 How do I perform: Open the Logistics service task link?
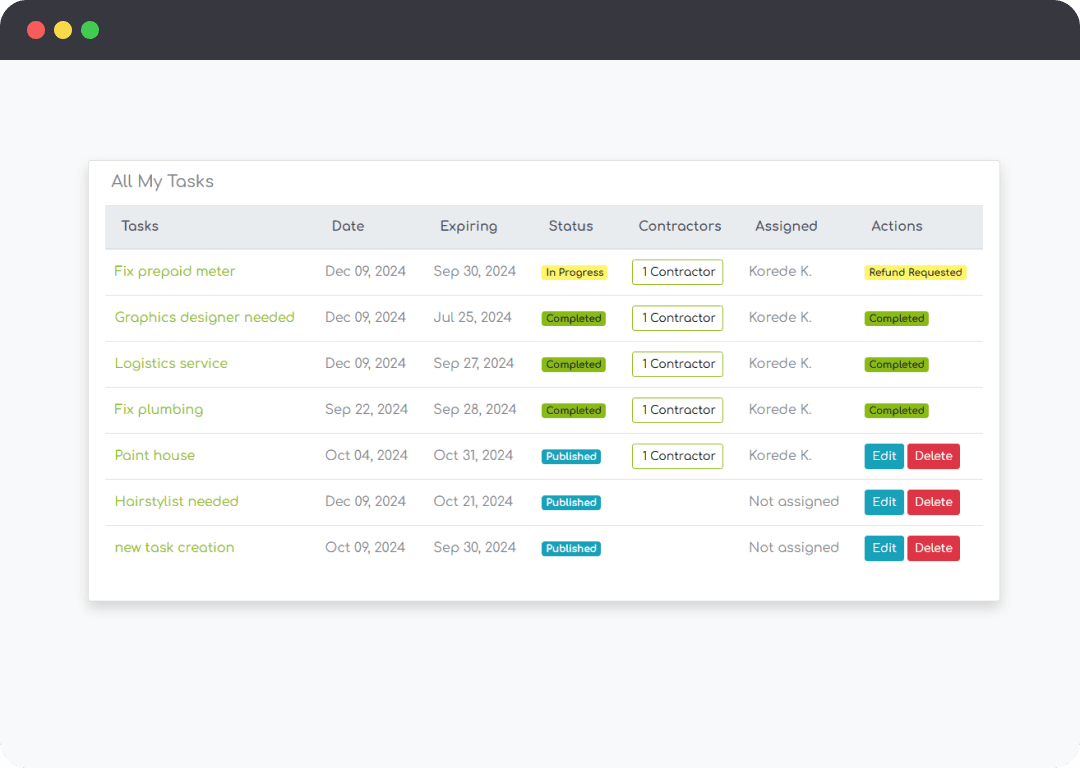[171, 364]
